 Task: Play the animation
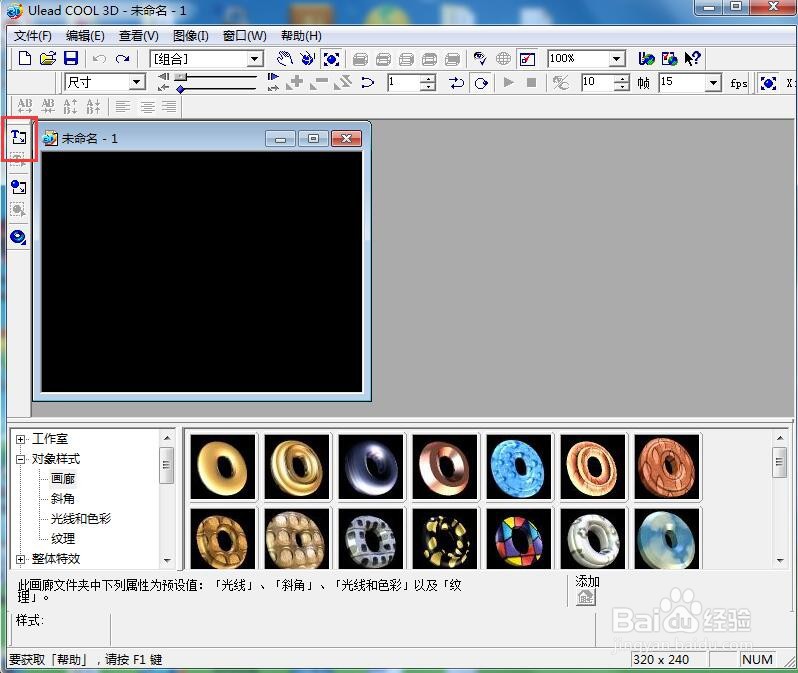click(x=508, y=82)
